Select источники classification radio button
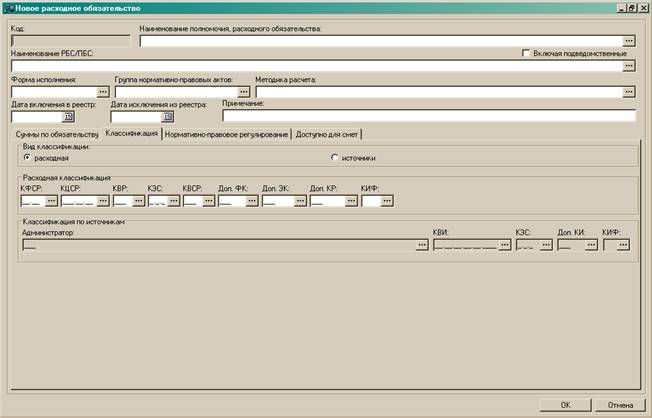The height and width of the screenshot is (418, 652). 334,158
